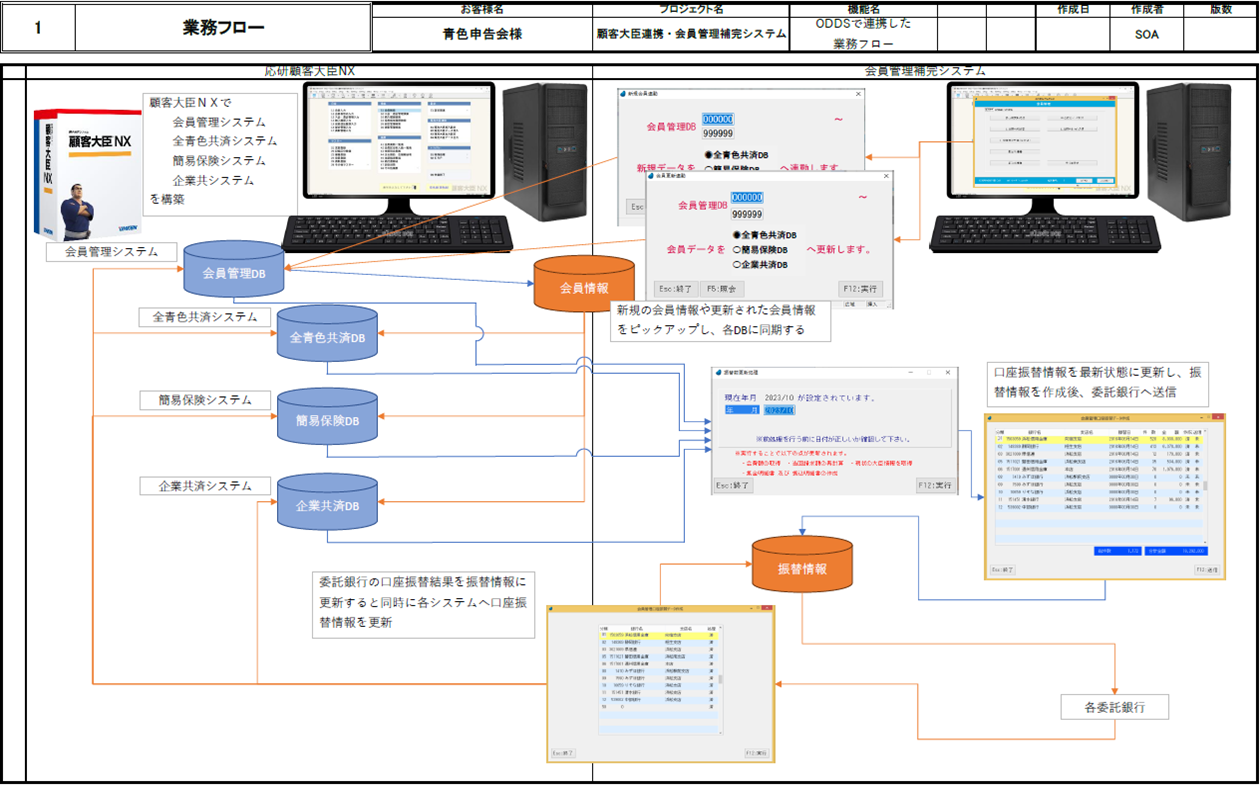1260x786 pixels.
Task: Click the note starting 新規の会員情報や更新された
Action: coord(721,320)
